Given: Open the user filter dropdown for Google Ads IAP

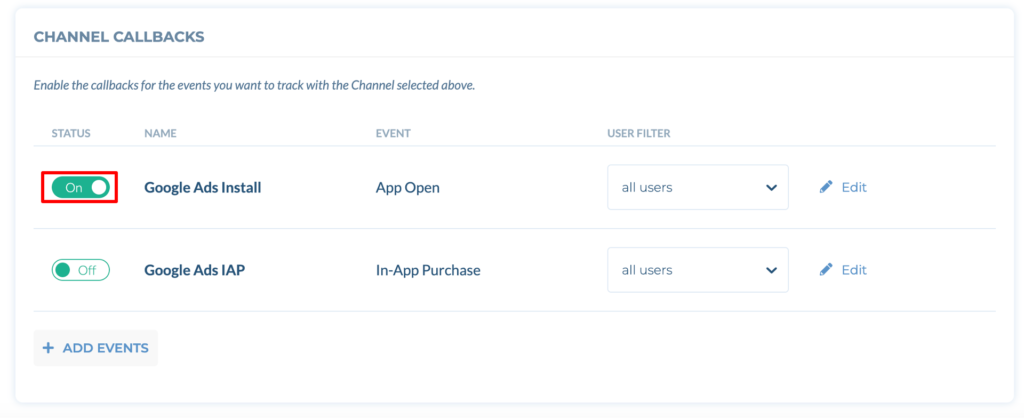Looking at the screenshot, I should (x=697, y=270).
